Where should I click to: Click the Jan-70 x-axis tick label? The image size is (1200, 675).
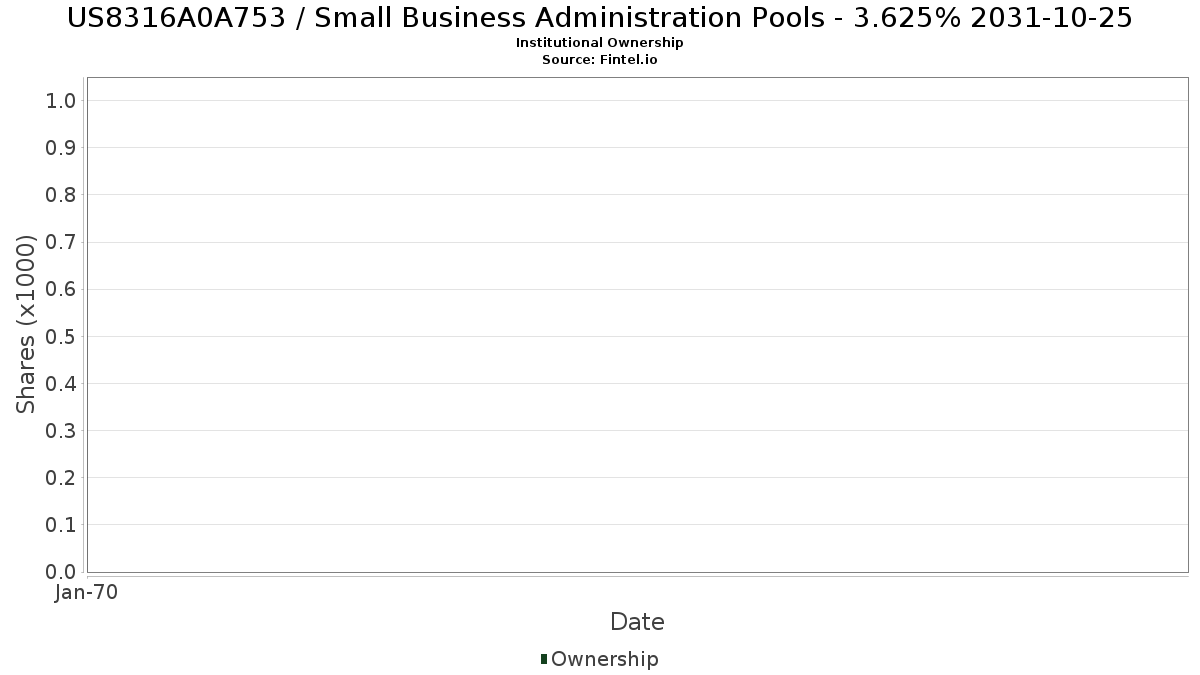click(87, 592)
